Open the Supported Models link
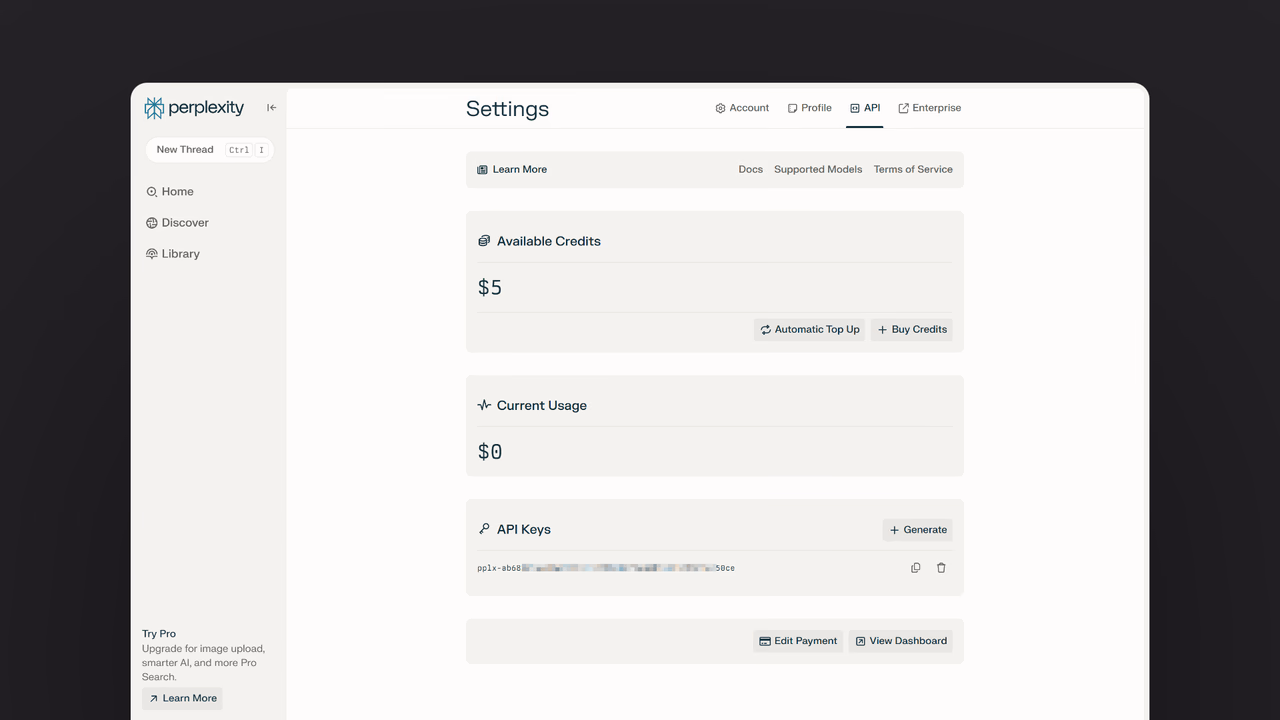 (x=818, y=170)
